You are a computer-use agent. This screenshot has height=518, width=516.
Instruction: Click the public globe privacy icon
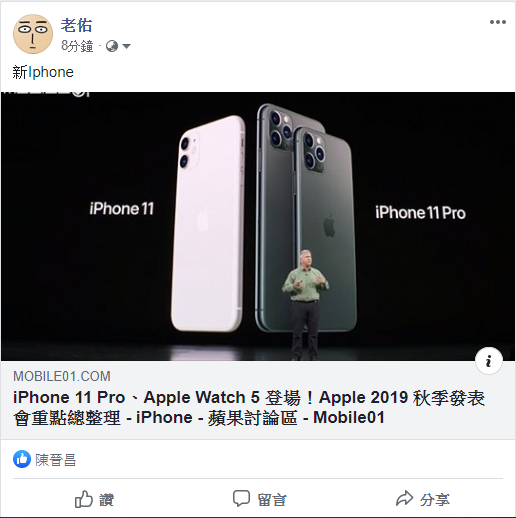pos(112,46)
